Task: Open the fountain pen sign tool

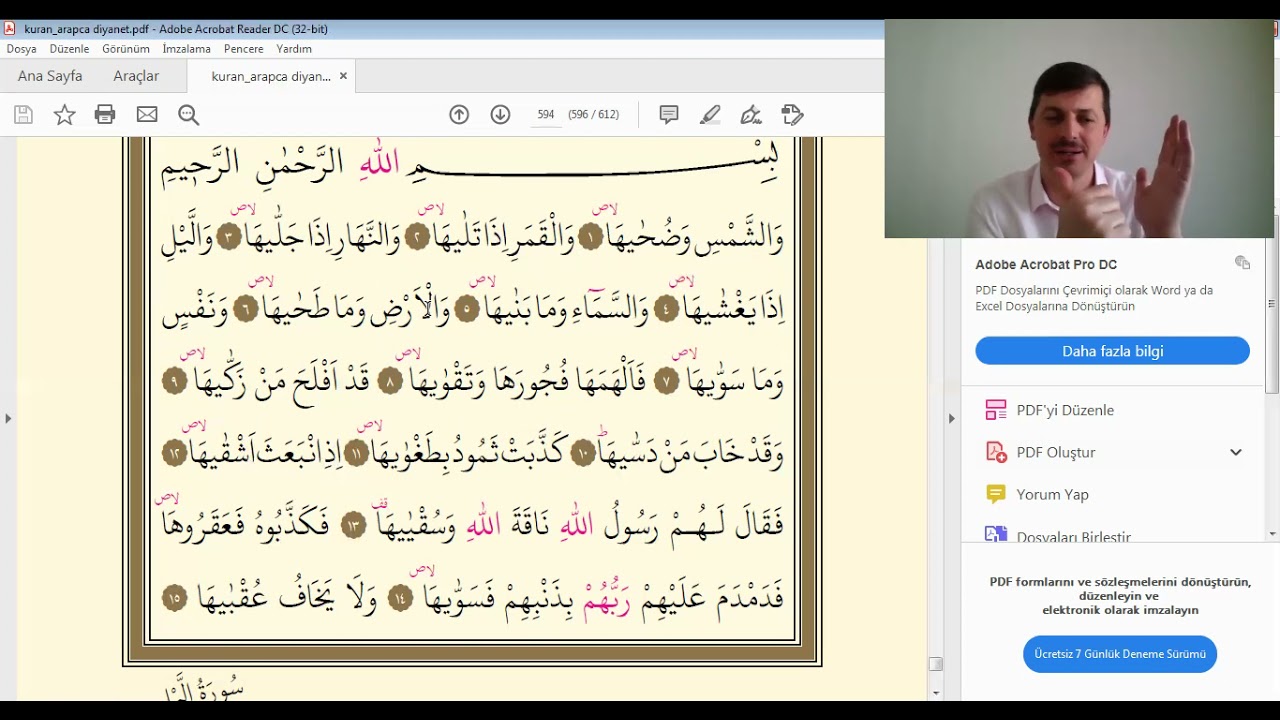Action: pyautogui.click(x=751, y=115)
